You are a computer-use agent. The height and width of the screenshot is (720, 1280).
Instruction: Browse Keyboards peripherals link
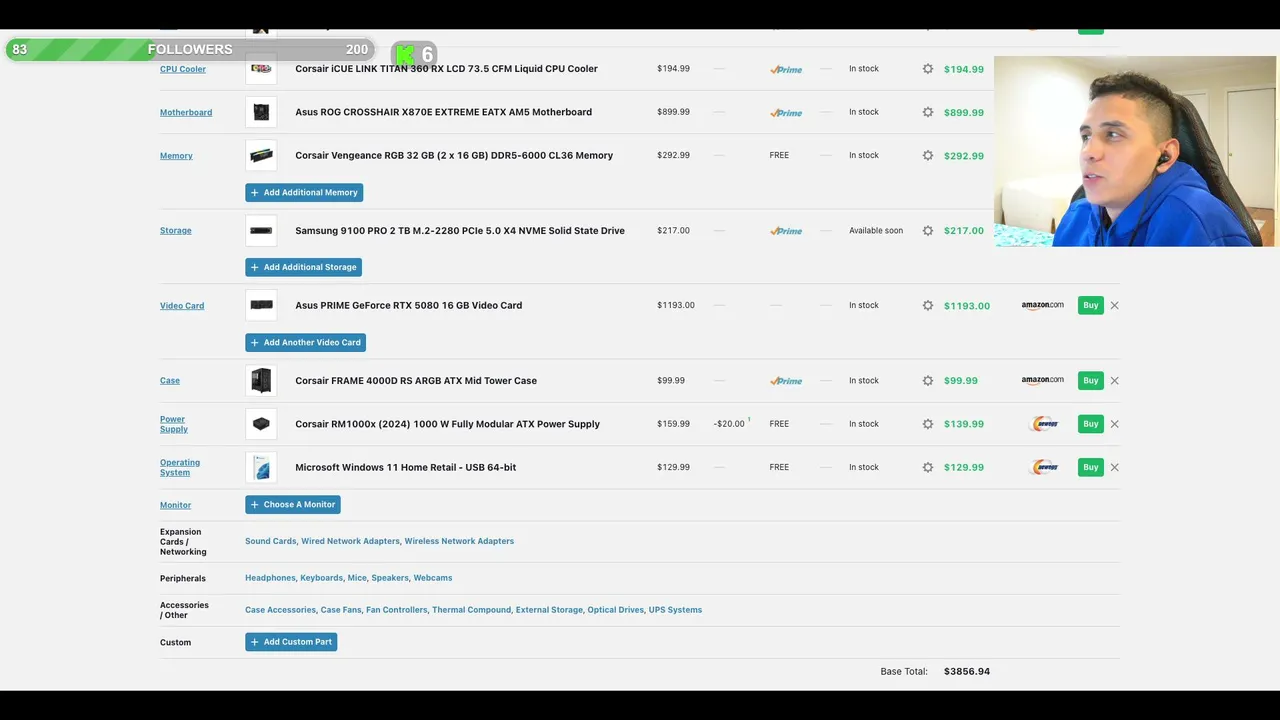tap(321, 578)
